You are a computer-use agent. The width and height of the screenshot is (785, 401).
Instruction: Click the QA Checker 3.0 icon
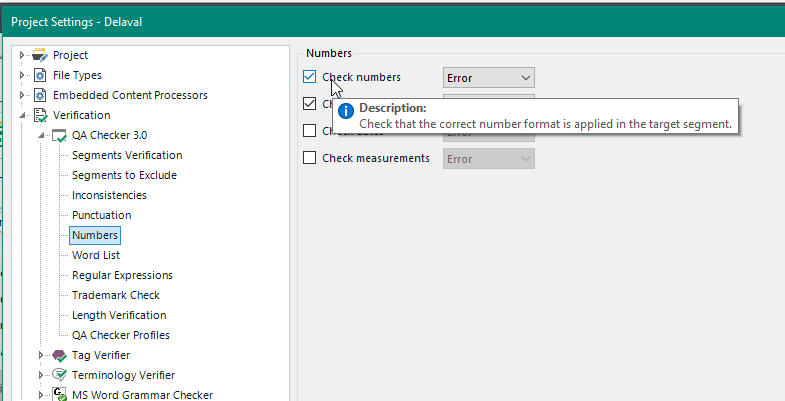tap(59, 135)
